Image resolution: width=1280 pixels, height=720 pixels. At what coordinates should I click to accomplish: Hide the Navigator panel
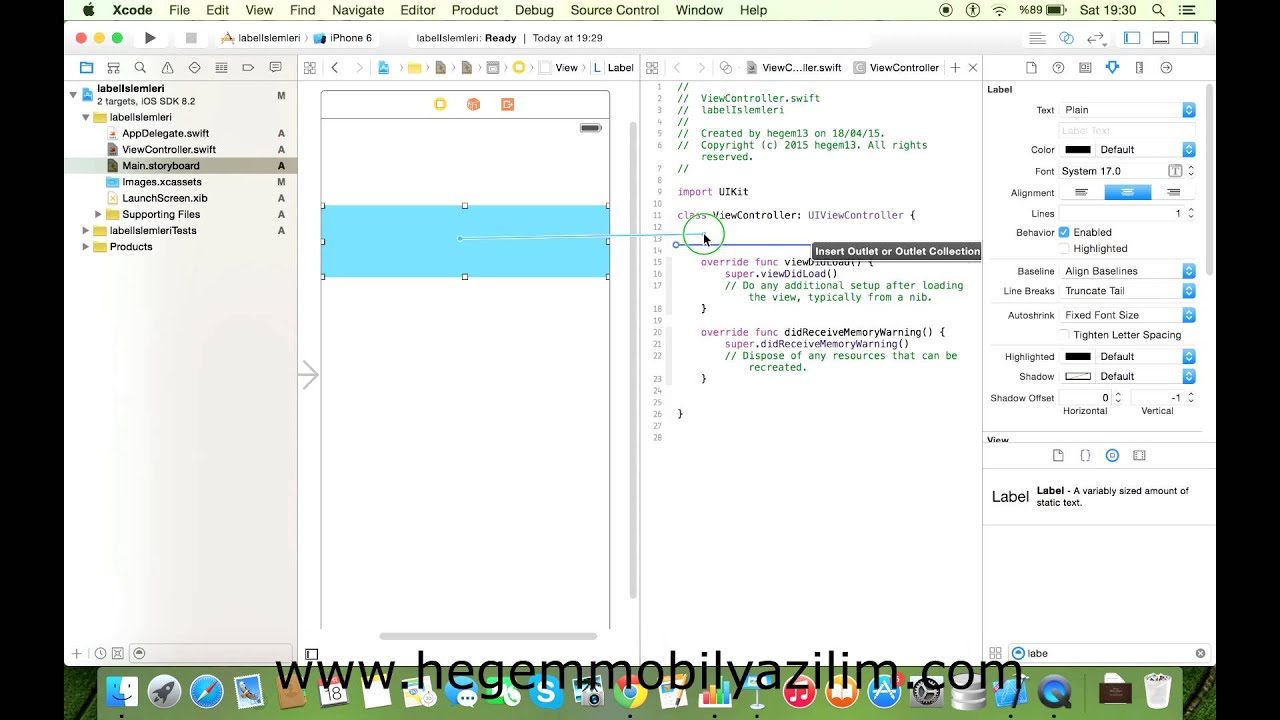(1132, 38)
